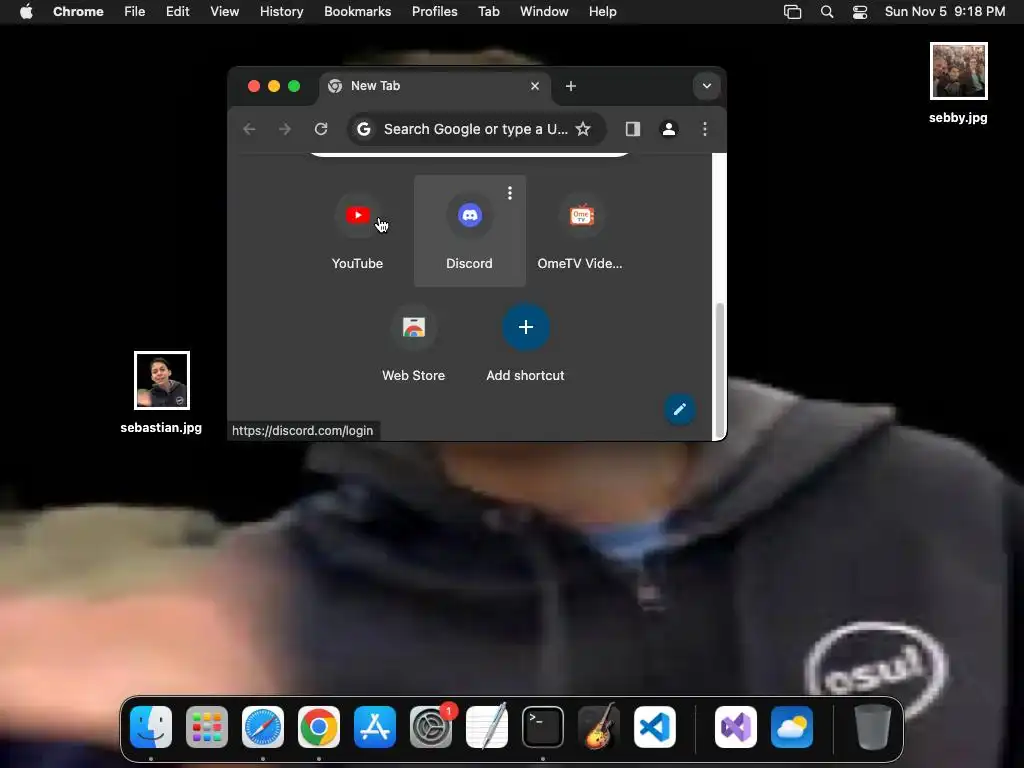The height and width of the screenshot is (768, 1024).
Task: Open the Discord shortcut
Action: (470, 231)
